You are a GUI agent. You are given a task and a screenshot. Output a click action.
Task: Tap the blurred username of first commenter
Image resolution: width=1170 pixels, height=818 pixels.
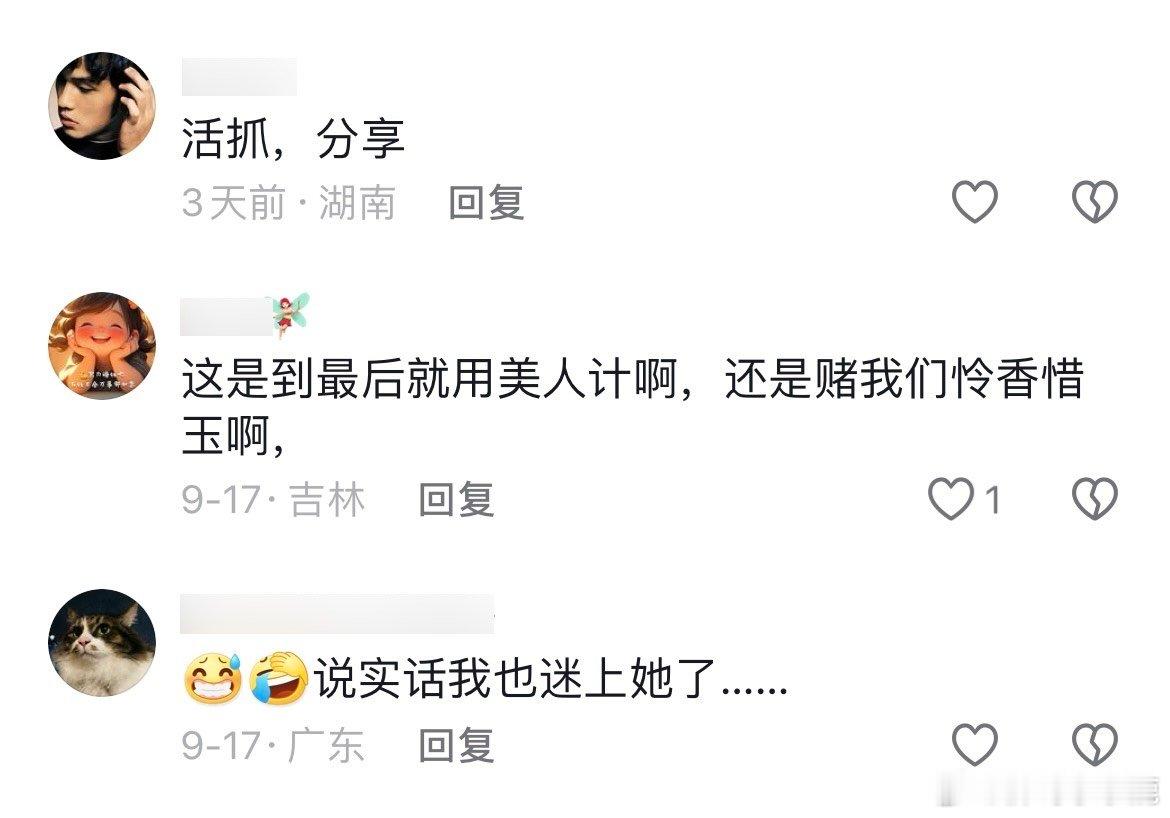point(239,77)
